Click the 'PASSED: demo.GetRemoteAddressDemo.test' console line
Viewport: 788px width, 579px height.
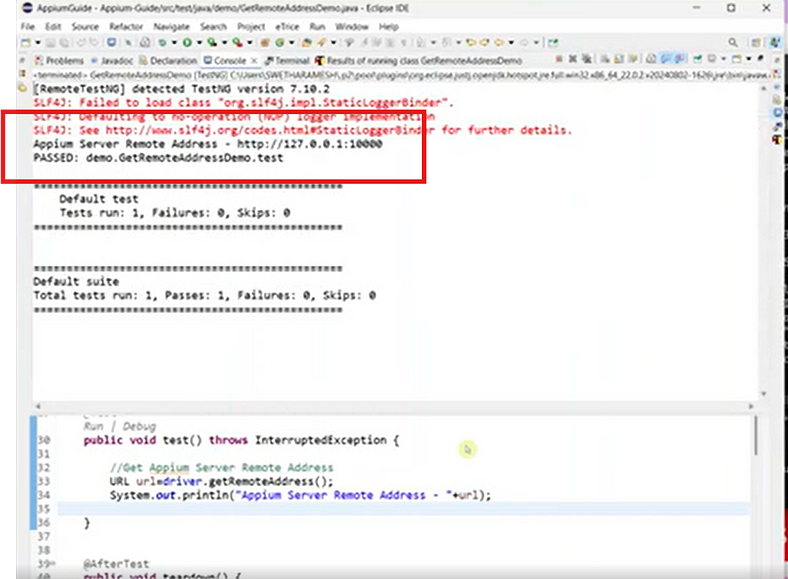[x=158, y=158]
